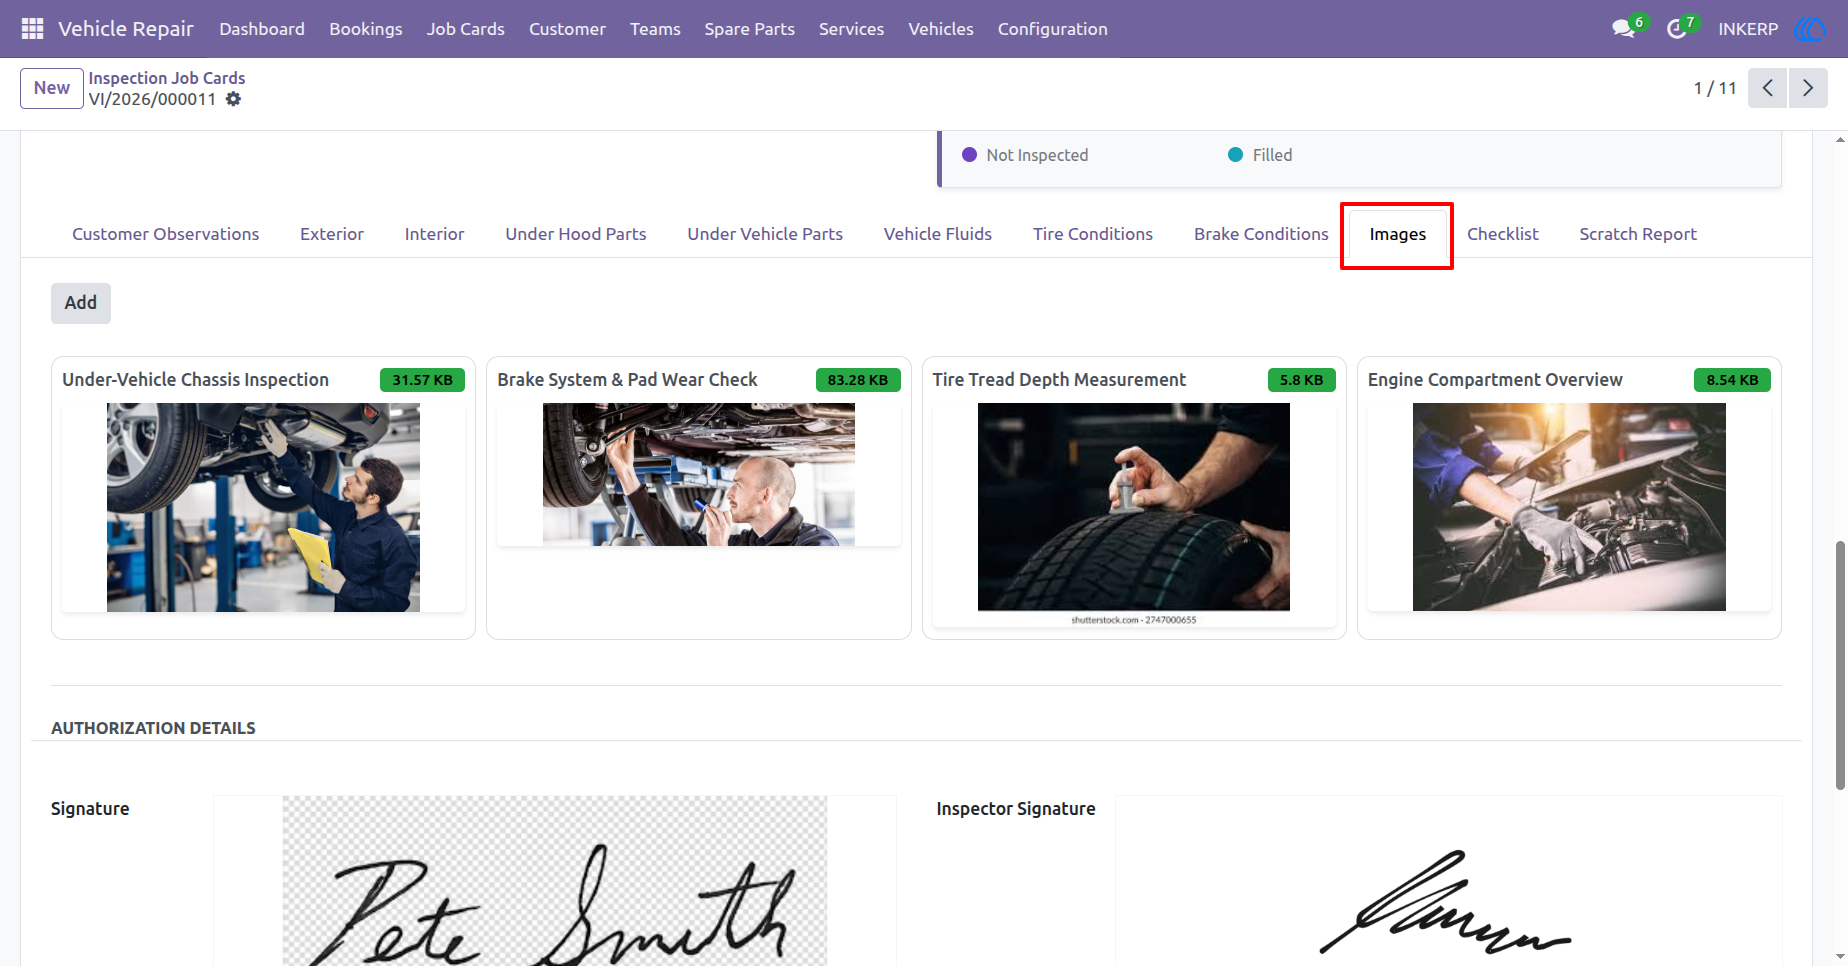Open the apps grid menu icon
Screen dimensions: 1848x966
tap(32, 29)
